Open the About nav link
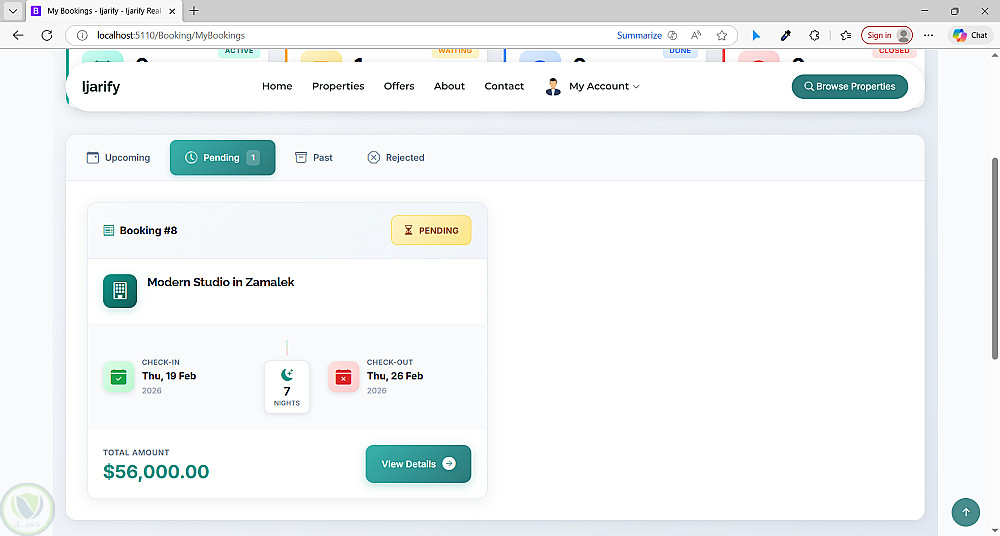 (449, 86)
